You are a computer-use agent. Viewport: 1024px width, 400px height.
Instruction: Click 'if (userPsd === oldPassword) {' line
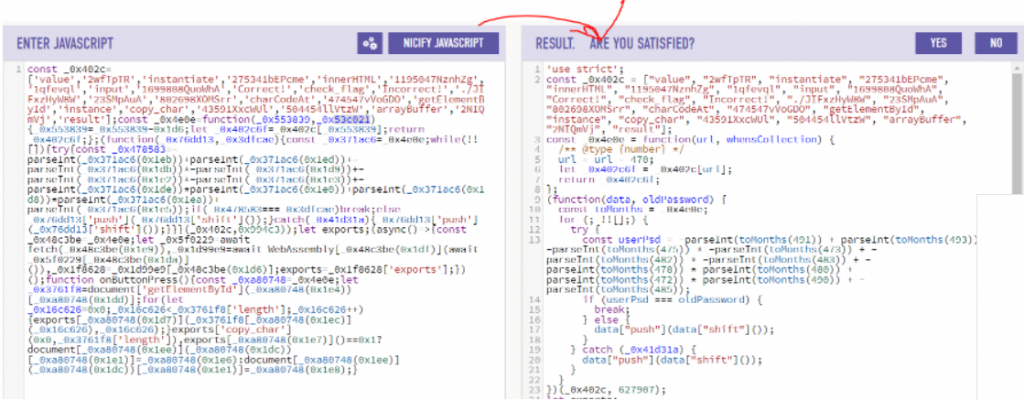pos(672,299)
